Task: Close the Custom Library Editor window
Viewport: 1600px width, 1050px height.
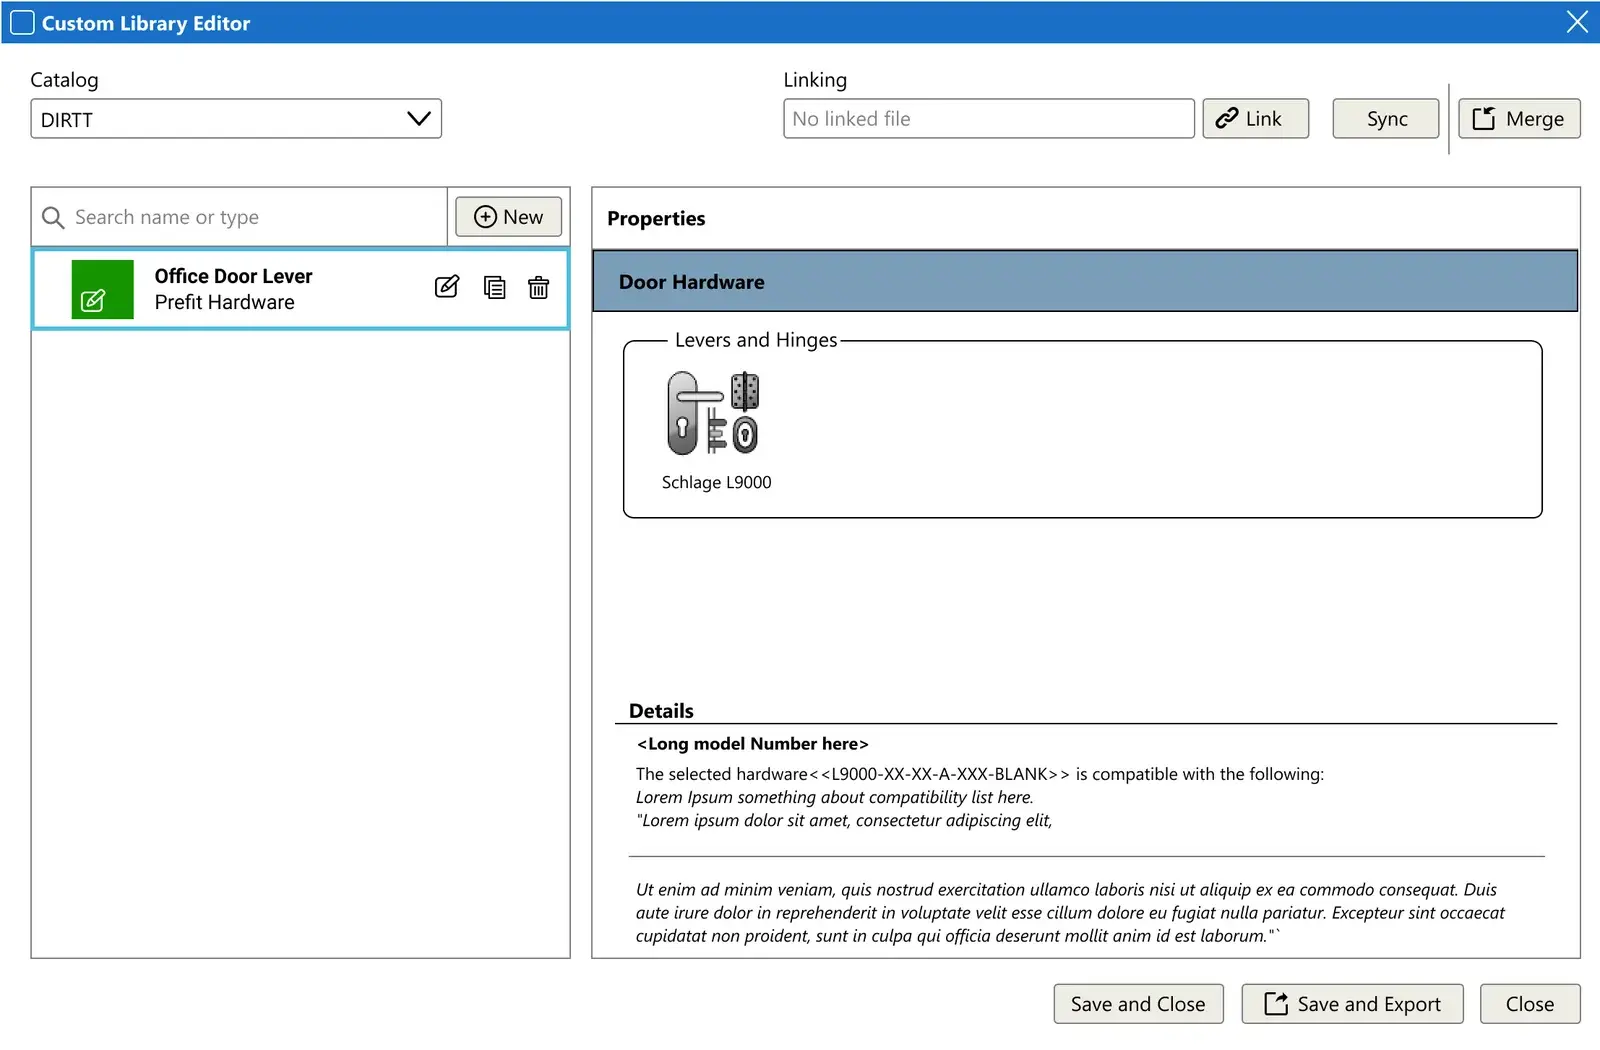Action: click(x=1577, y=22)
